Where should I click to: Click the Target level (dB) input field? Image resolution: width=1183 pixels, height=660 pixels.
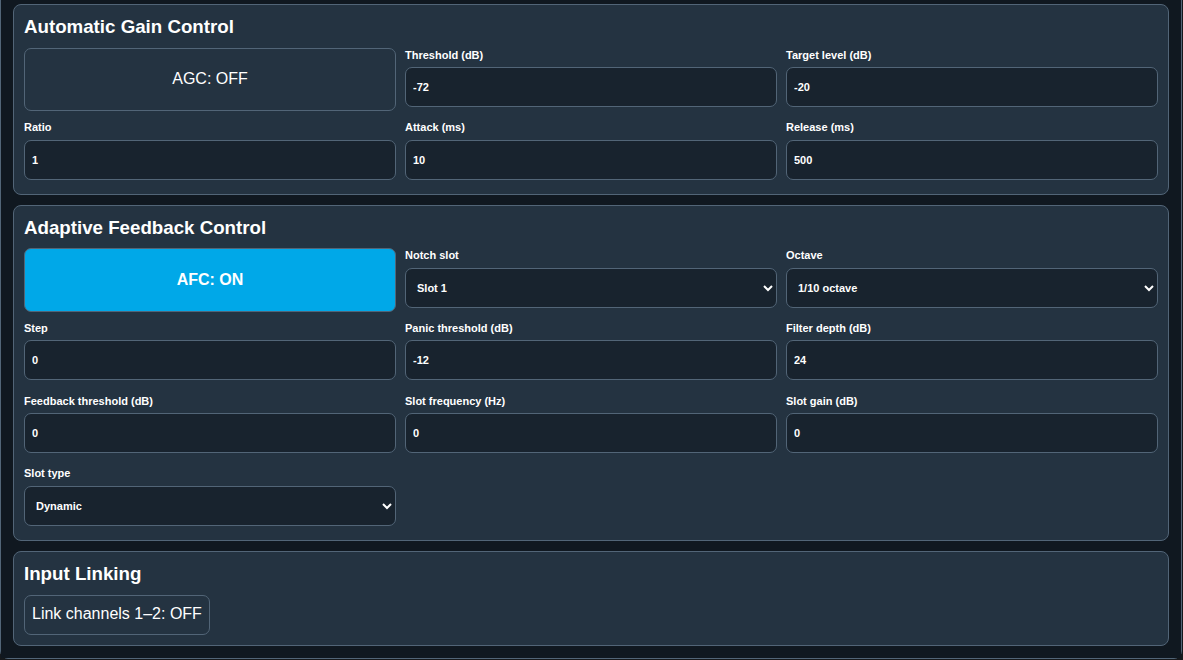tap(972, 87)
